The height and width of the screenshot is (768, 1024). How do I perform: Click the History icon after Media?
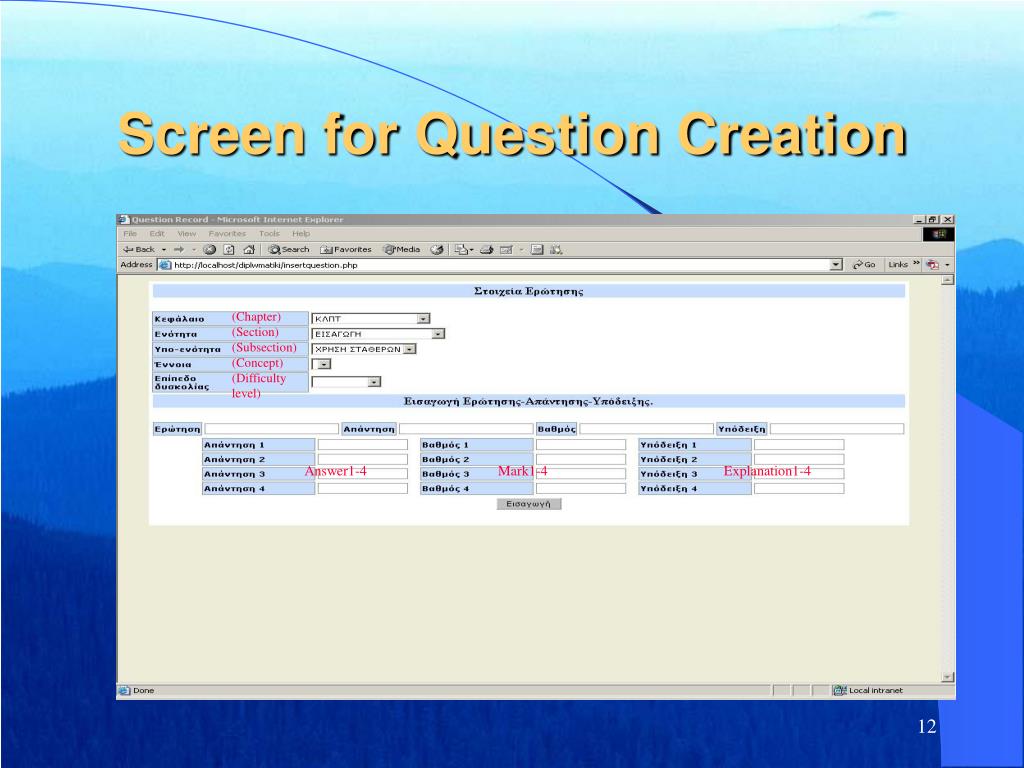[x=437, y=249]
